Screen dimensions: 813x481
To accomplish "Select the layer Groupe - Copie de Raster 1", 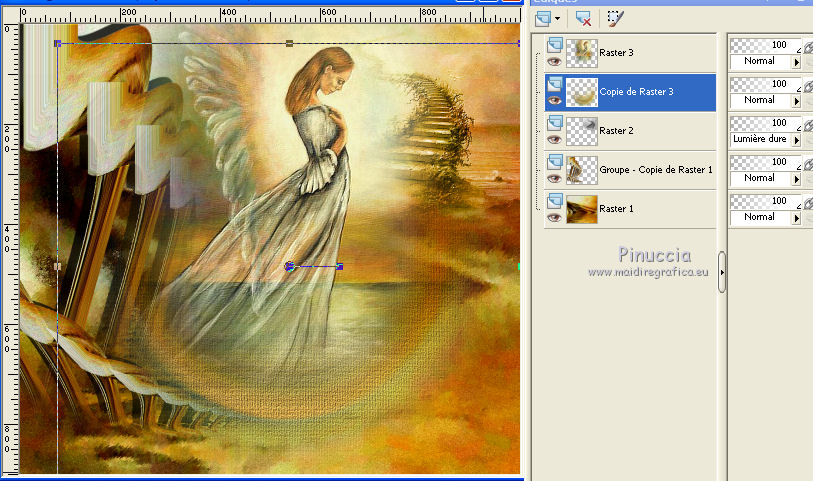I will click(x=656, y=169).
